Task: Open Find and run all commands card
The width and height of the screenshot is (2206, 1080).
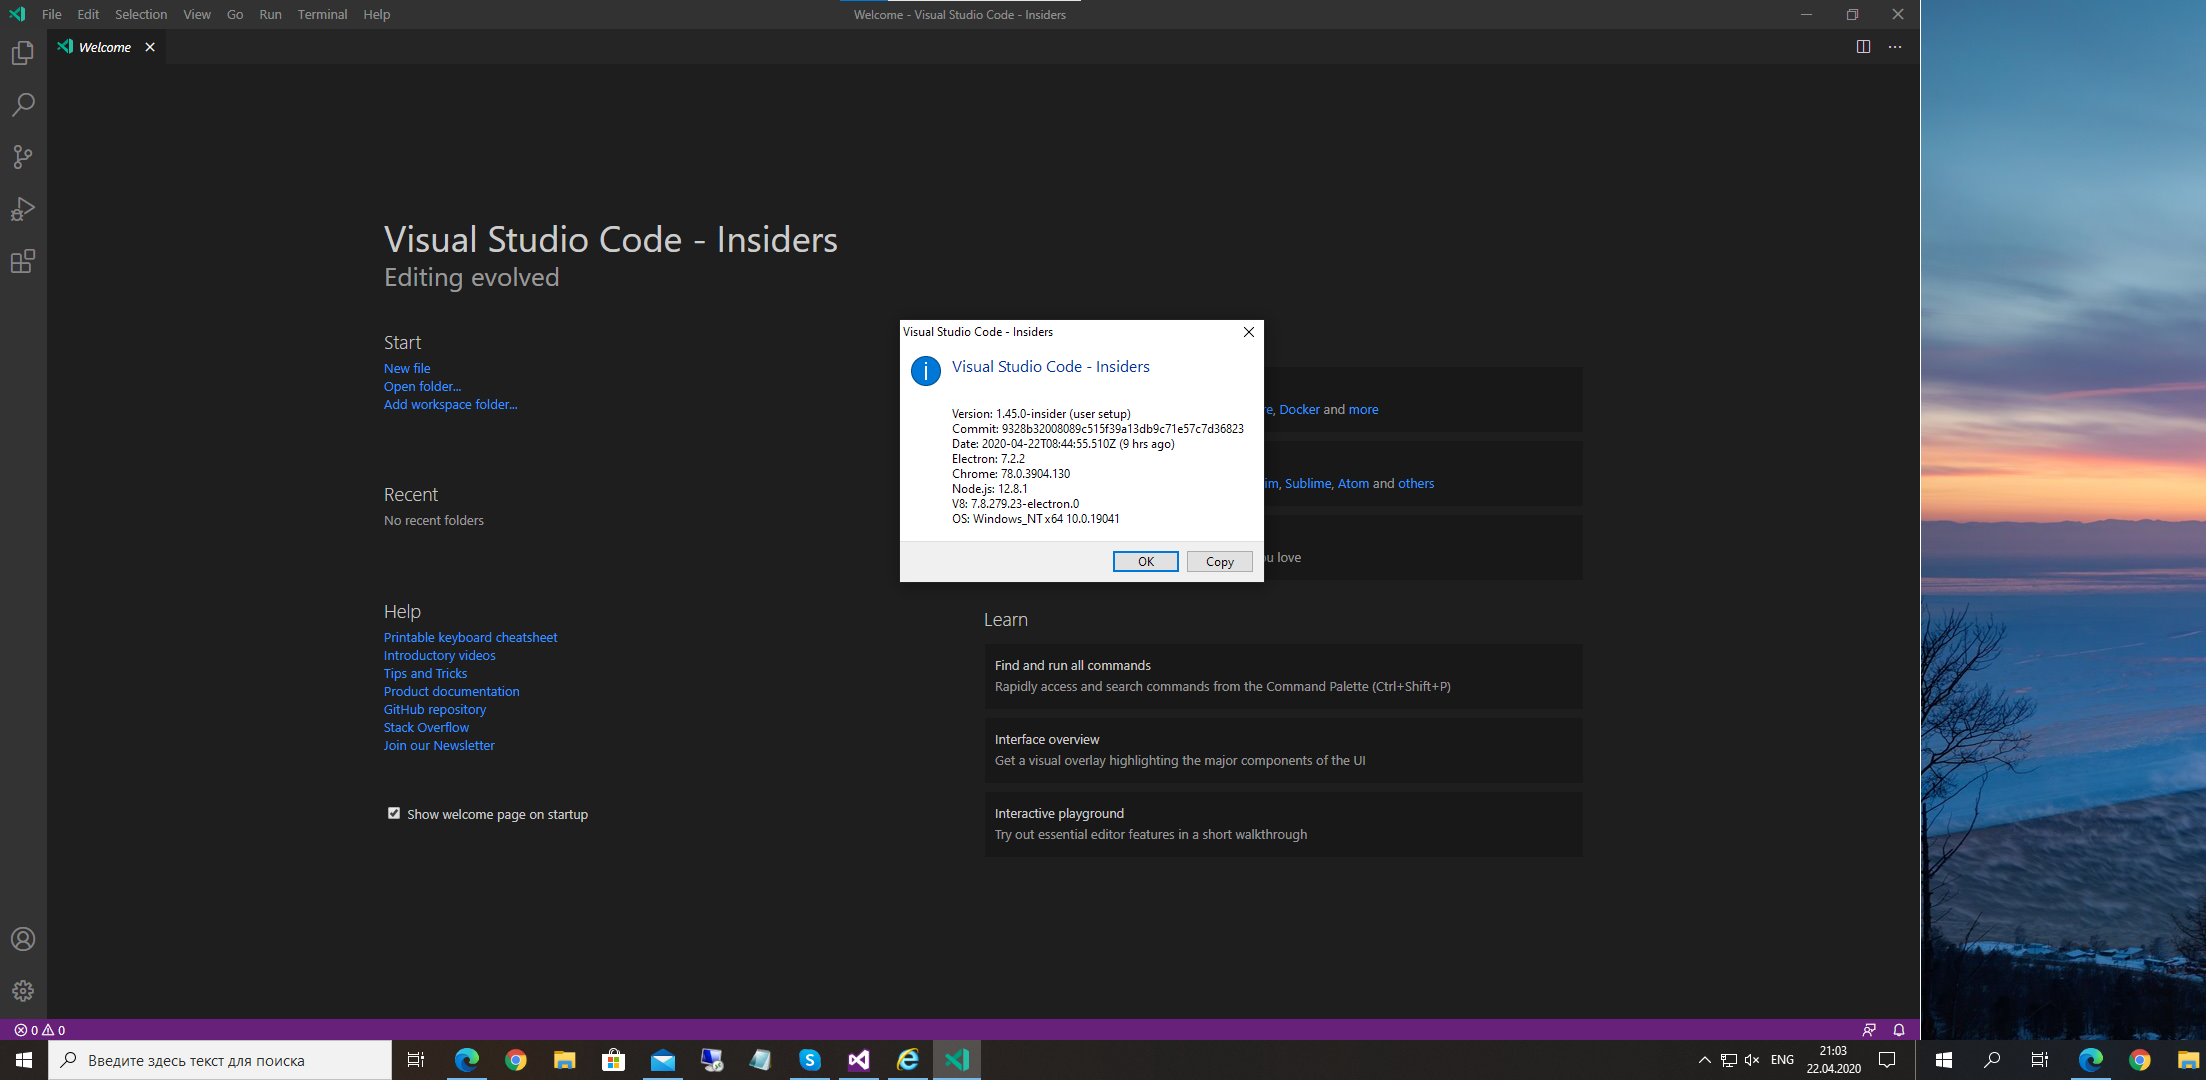Action: click(1283, 676)
